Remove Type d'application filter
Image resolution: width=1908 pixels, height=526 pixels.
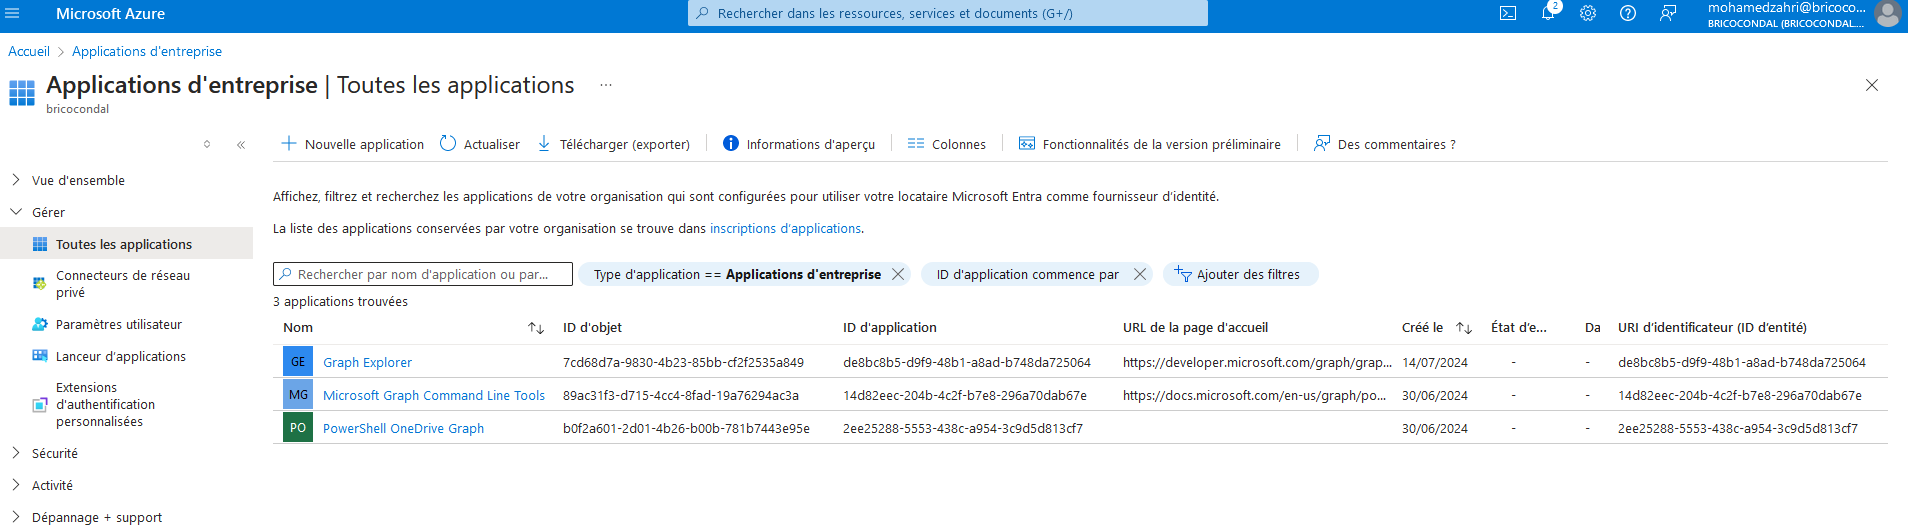click(x=898, y=274)
